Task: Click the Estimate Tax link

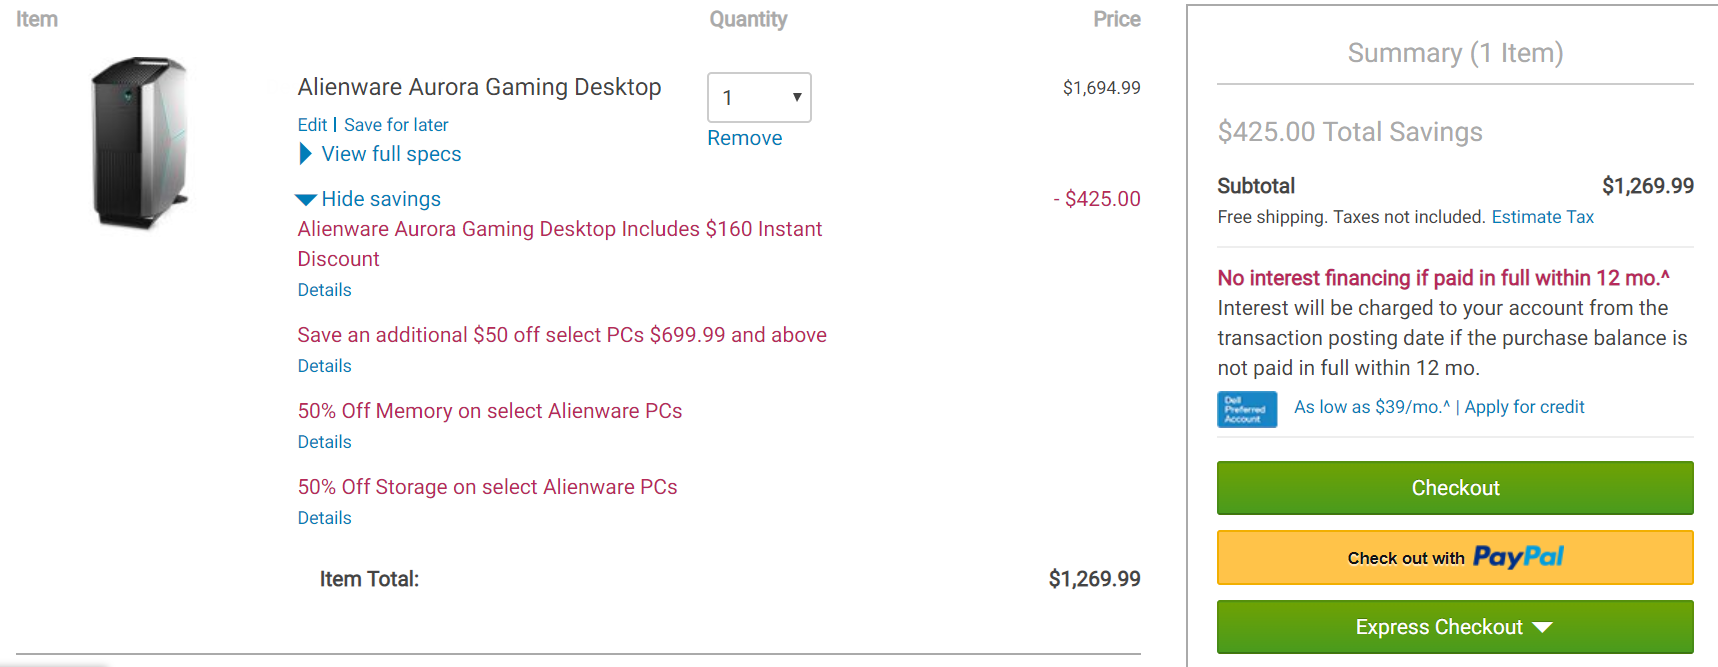Action: [1542, 217]
